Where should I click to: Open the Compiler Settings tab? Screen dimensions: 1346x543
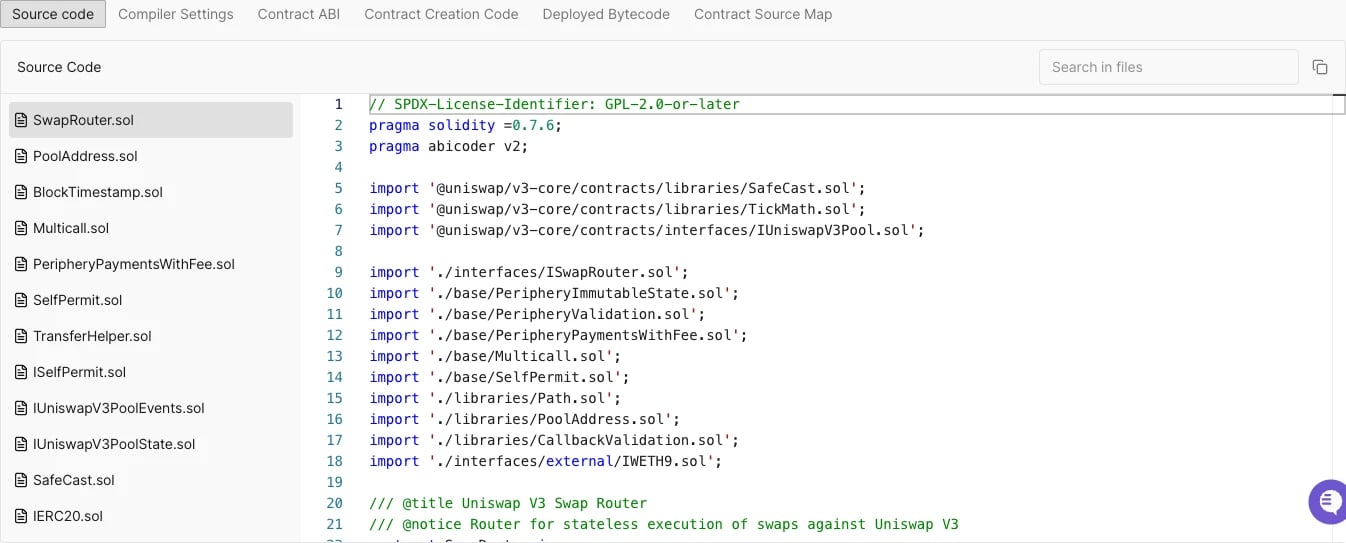point(176,14)
